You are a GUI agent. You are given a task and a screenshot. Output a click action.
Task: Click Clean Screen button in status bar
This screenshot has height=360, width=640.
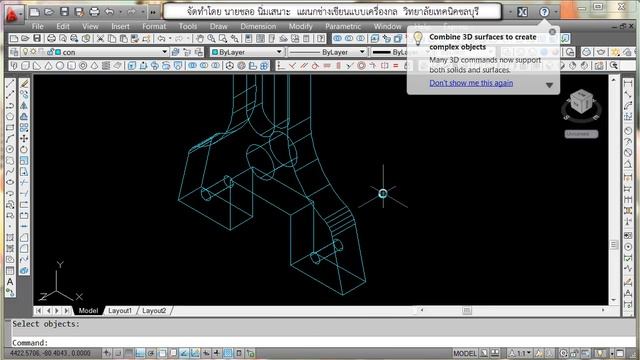[620, 353]
